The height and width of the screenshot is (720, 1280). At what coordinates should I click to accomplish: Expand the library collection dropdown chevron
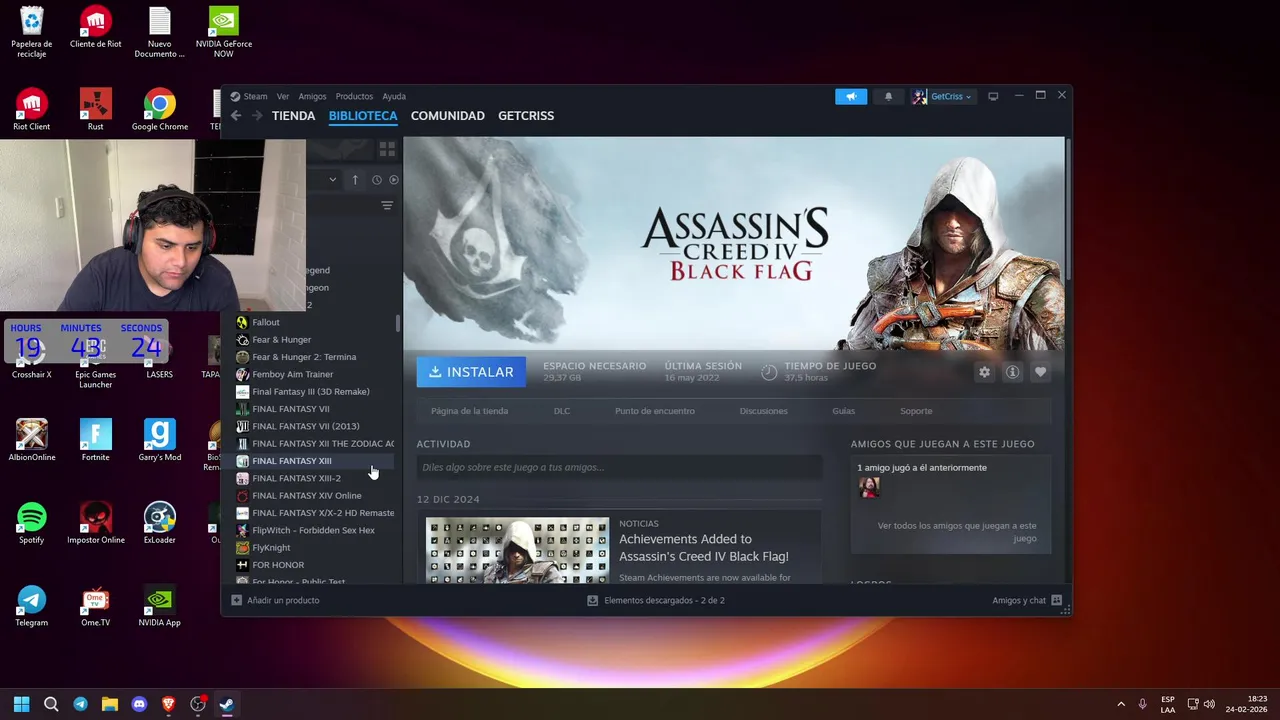tap(333, 180)
